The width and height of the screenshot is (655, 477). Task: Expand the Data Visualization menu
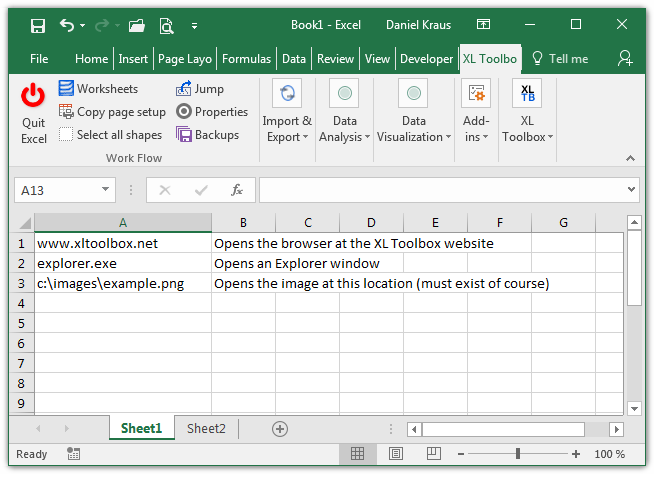[414, 112]
